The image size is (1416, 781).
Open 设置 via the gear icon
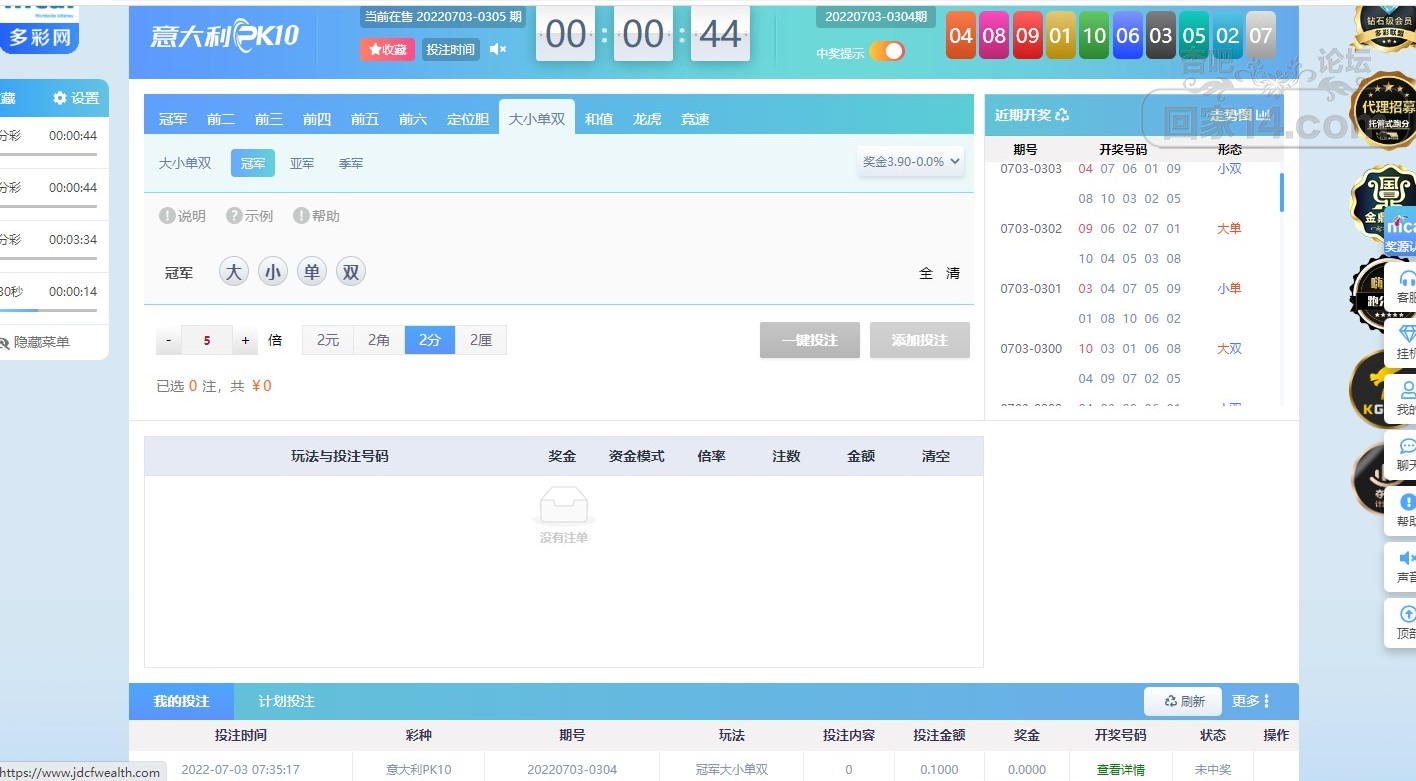point(60,98)
